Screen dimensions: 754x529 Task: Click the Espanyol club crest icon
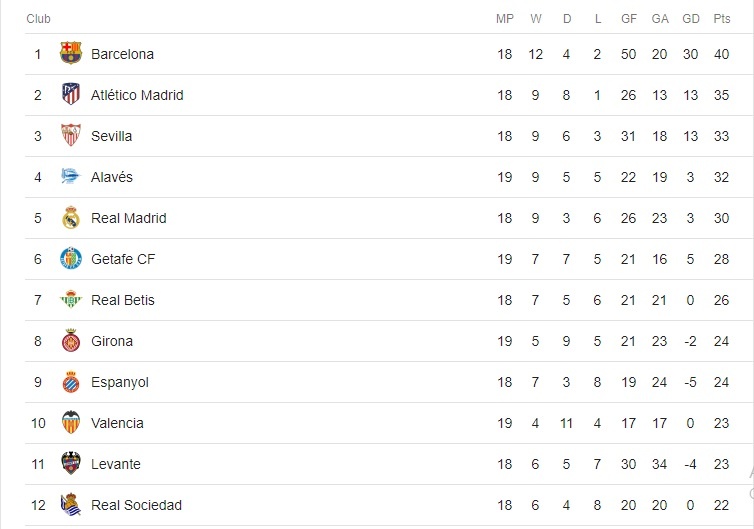tap(70, 382)
